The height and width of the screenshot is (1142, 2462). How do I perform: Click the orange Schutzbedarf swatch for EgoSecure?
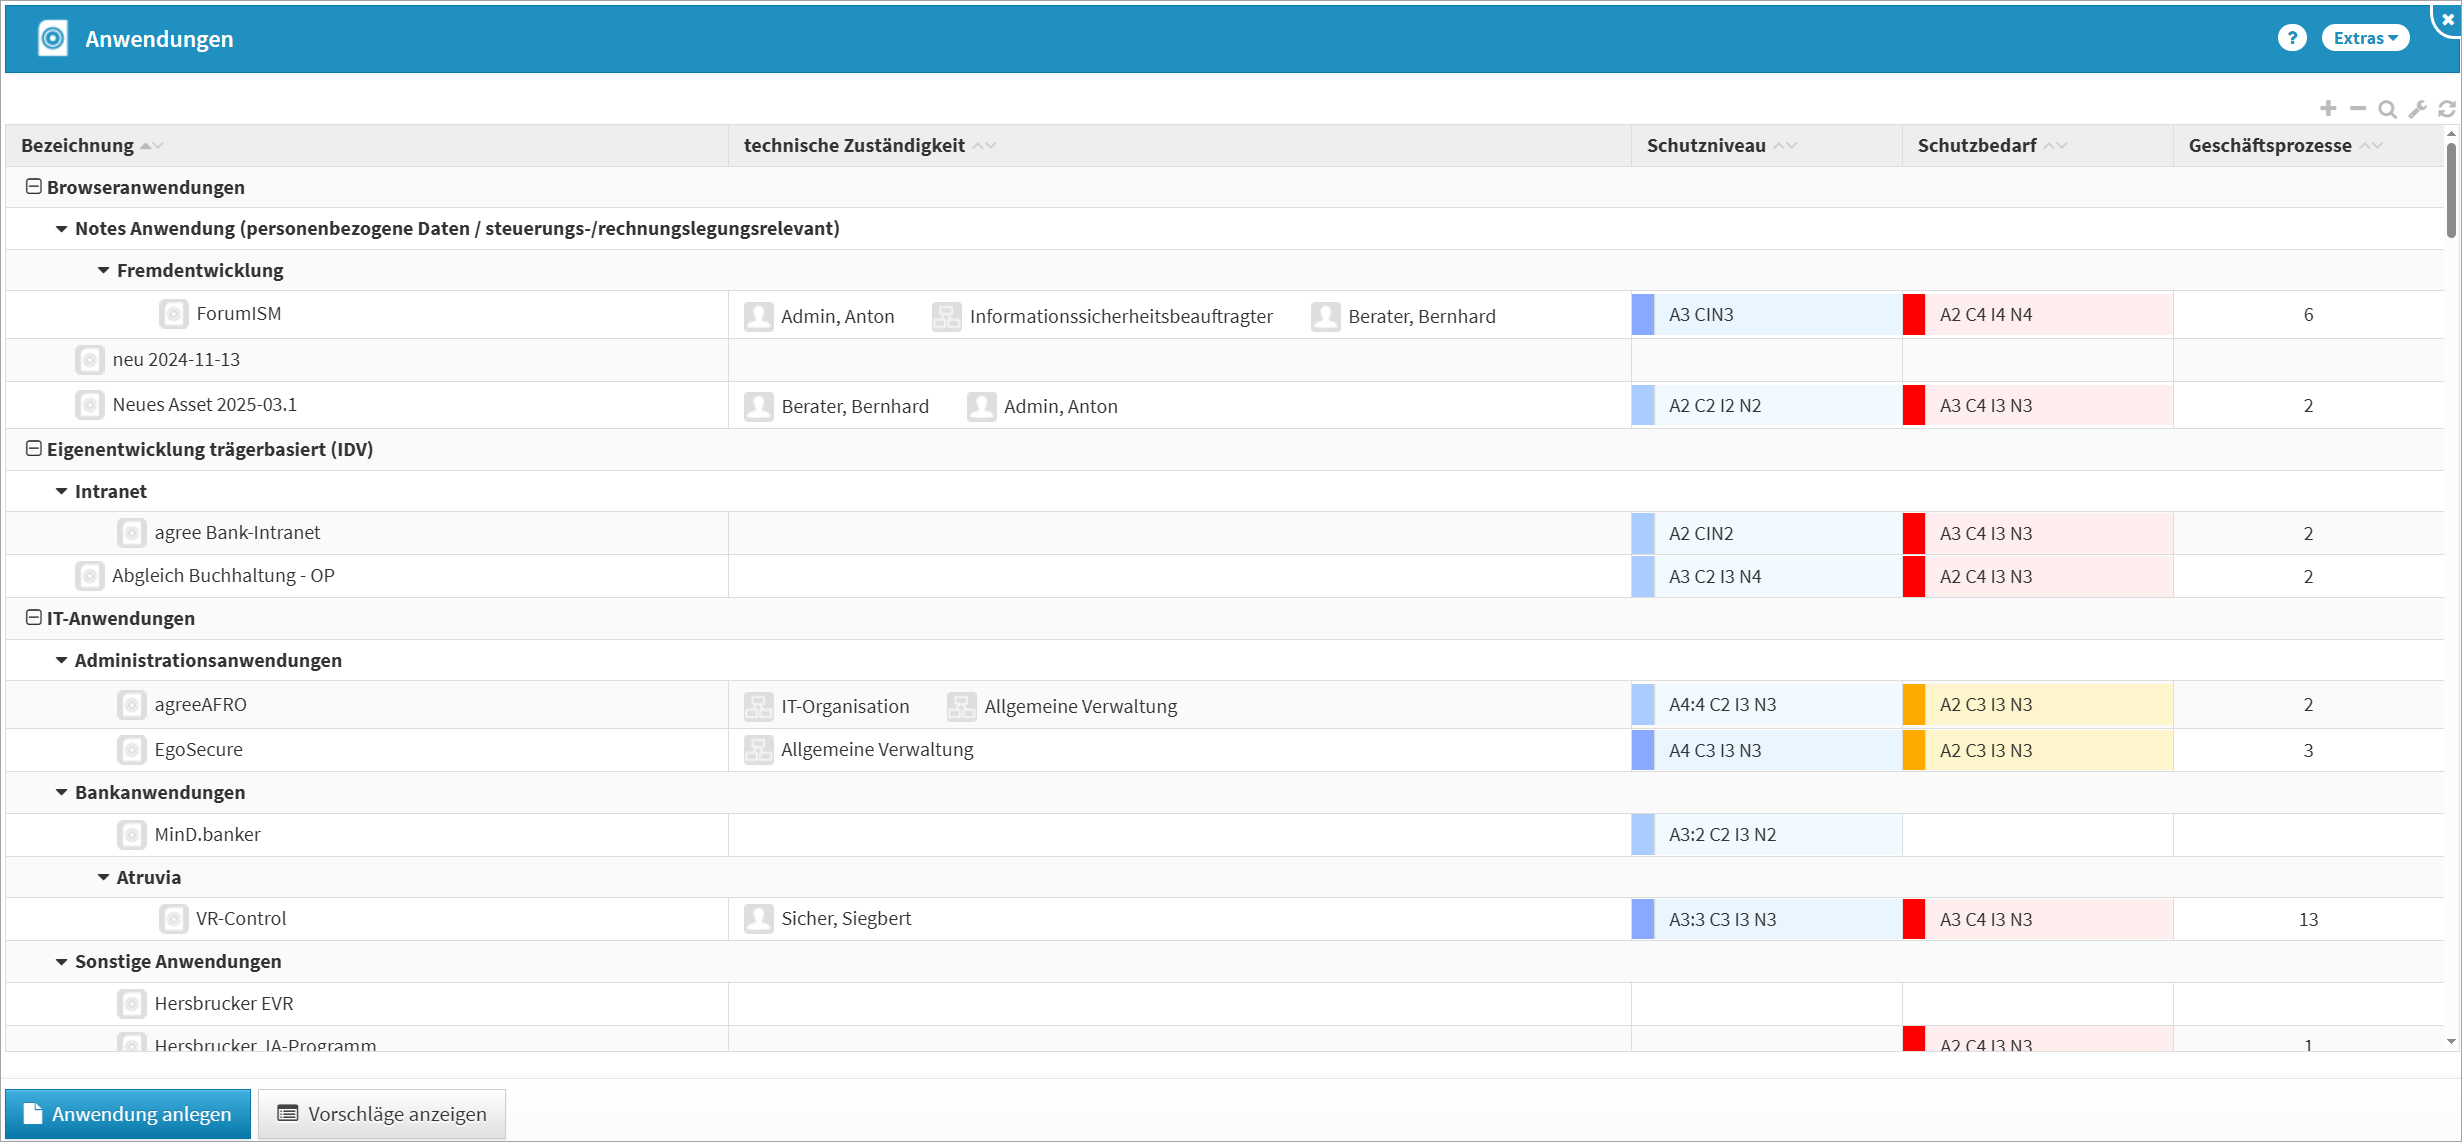pyautogui.click(x=1913, y=750)
